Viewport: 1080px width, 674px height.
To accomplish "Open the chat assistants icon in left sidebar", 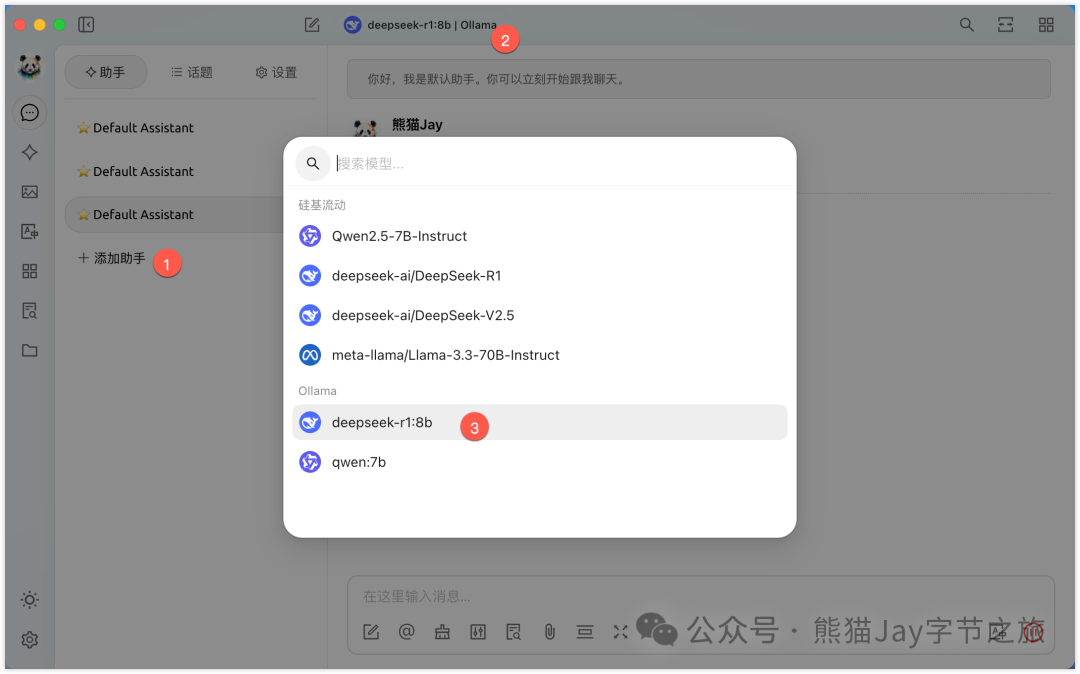I will click(x=30, y=112).
